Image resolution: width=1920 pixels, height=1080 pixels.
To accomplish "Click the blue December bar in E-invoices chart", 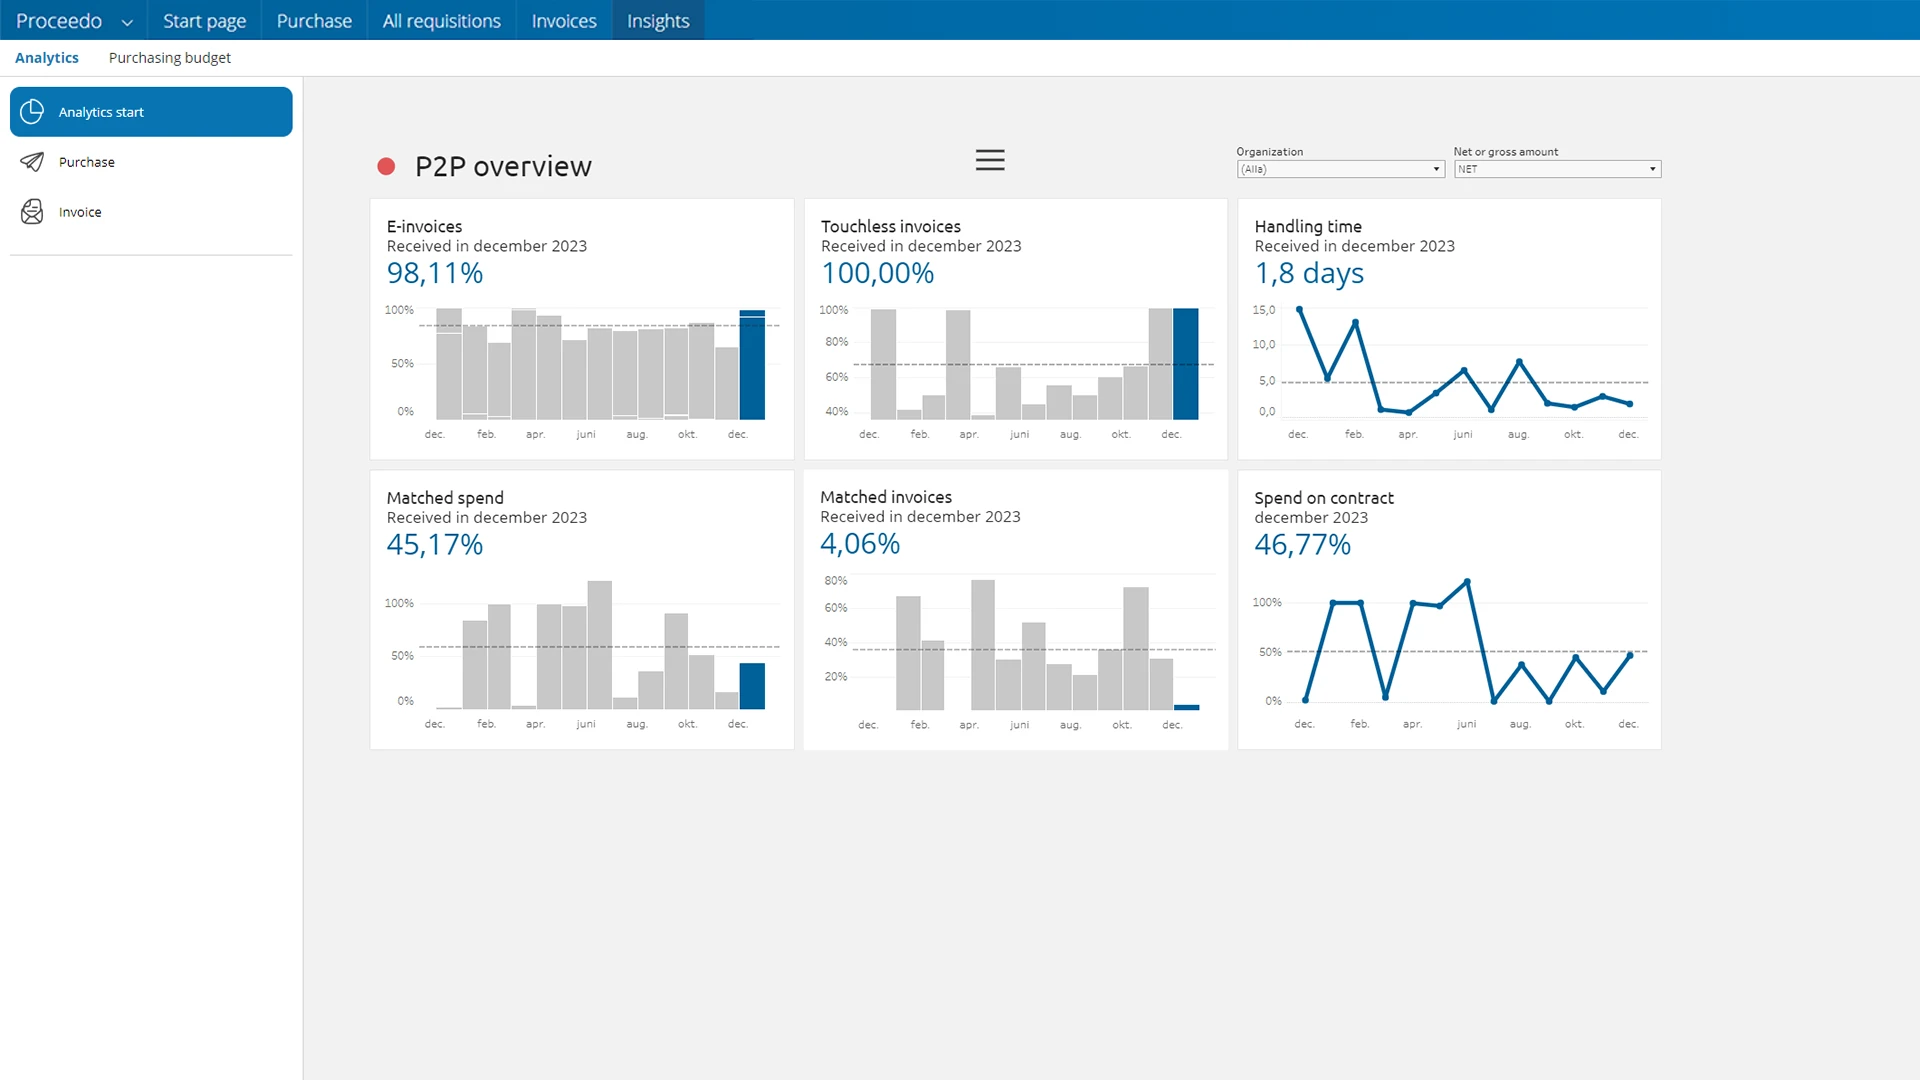I will pos(752,365).
